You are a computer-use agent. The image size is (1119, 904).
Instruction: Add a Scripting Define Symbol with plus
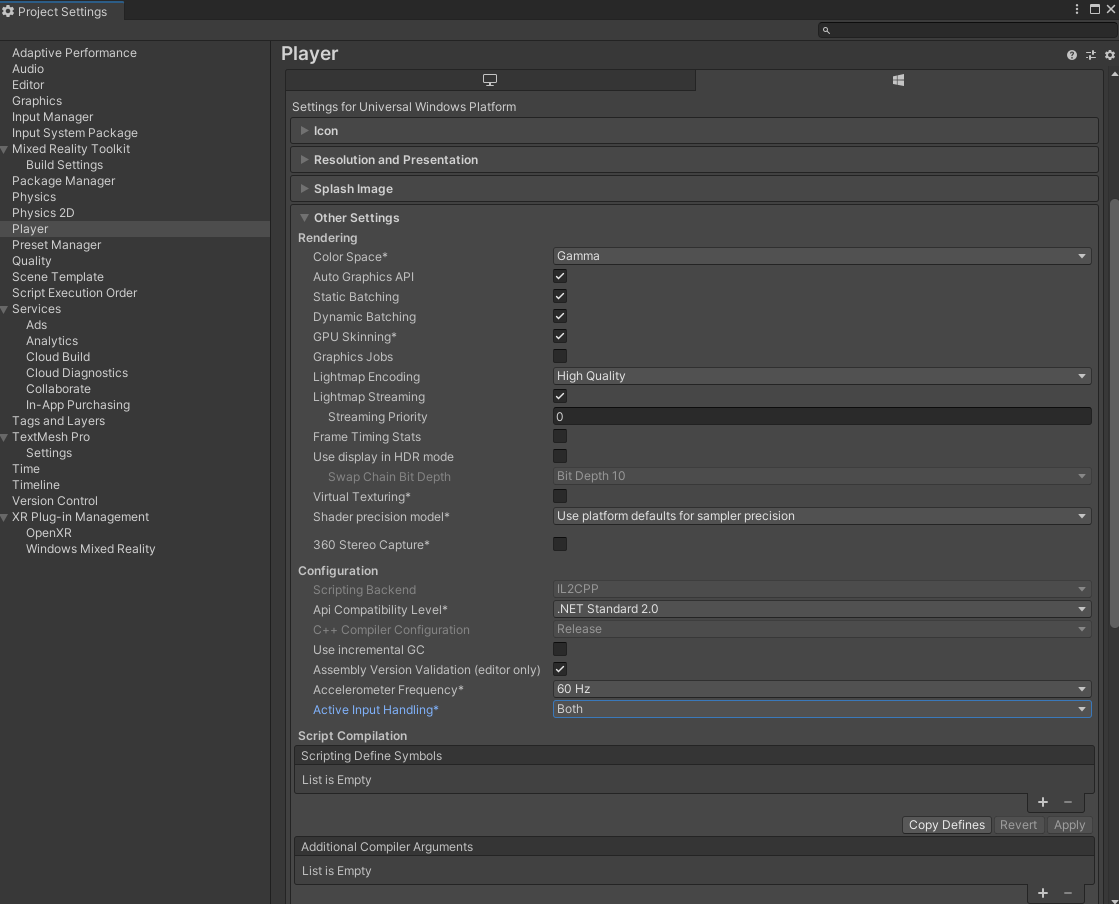(1043, 802)
